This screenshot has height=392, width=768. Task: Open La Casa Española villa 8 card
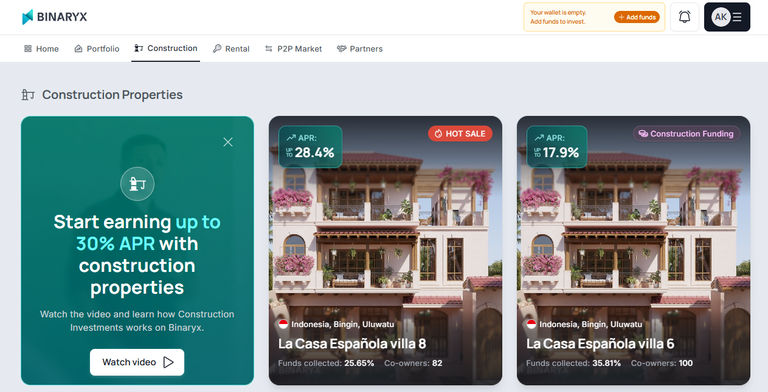coord(385,250)
